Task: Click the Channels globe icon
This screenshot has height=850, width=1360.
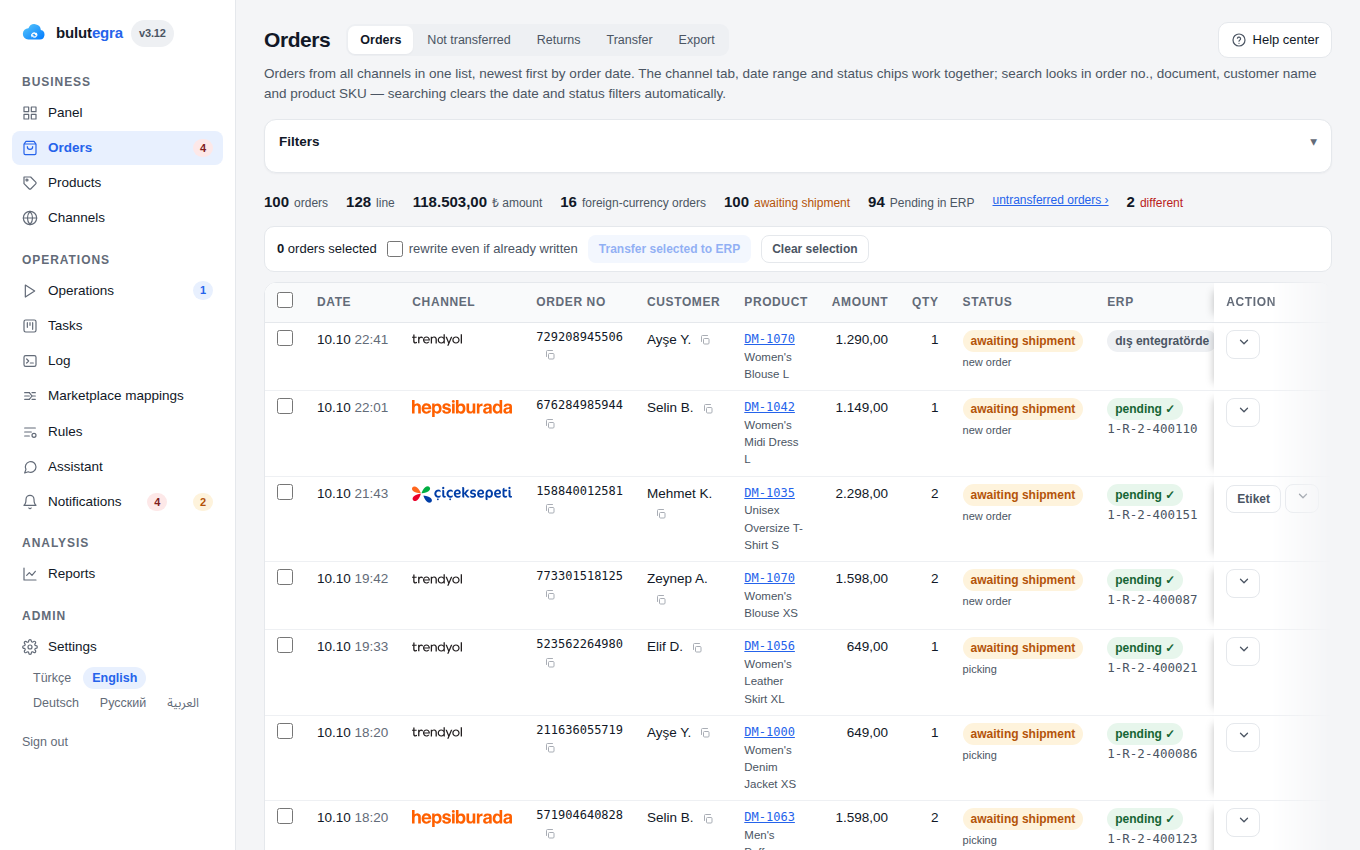Action: (30, 218)
